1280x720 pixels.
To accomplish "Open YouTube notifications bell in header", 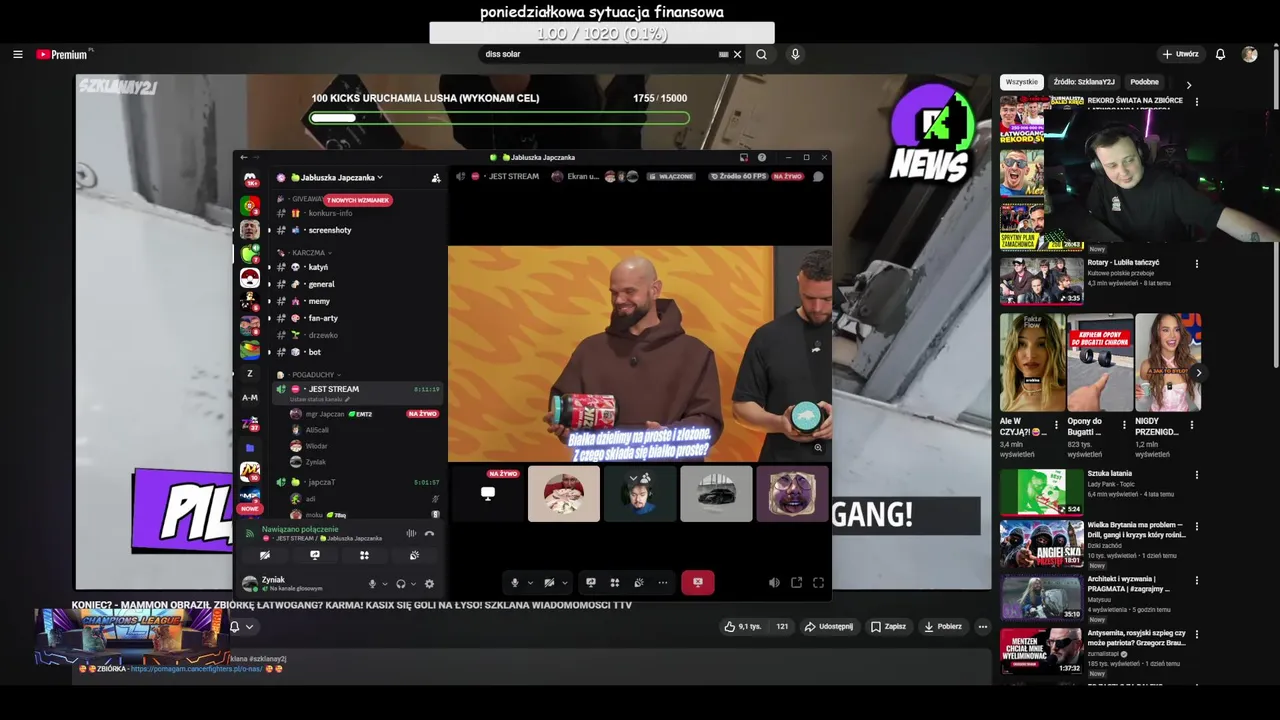I will click(1220, 54).
